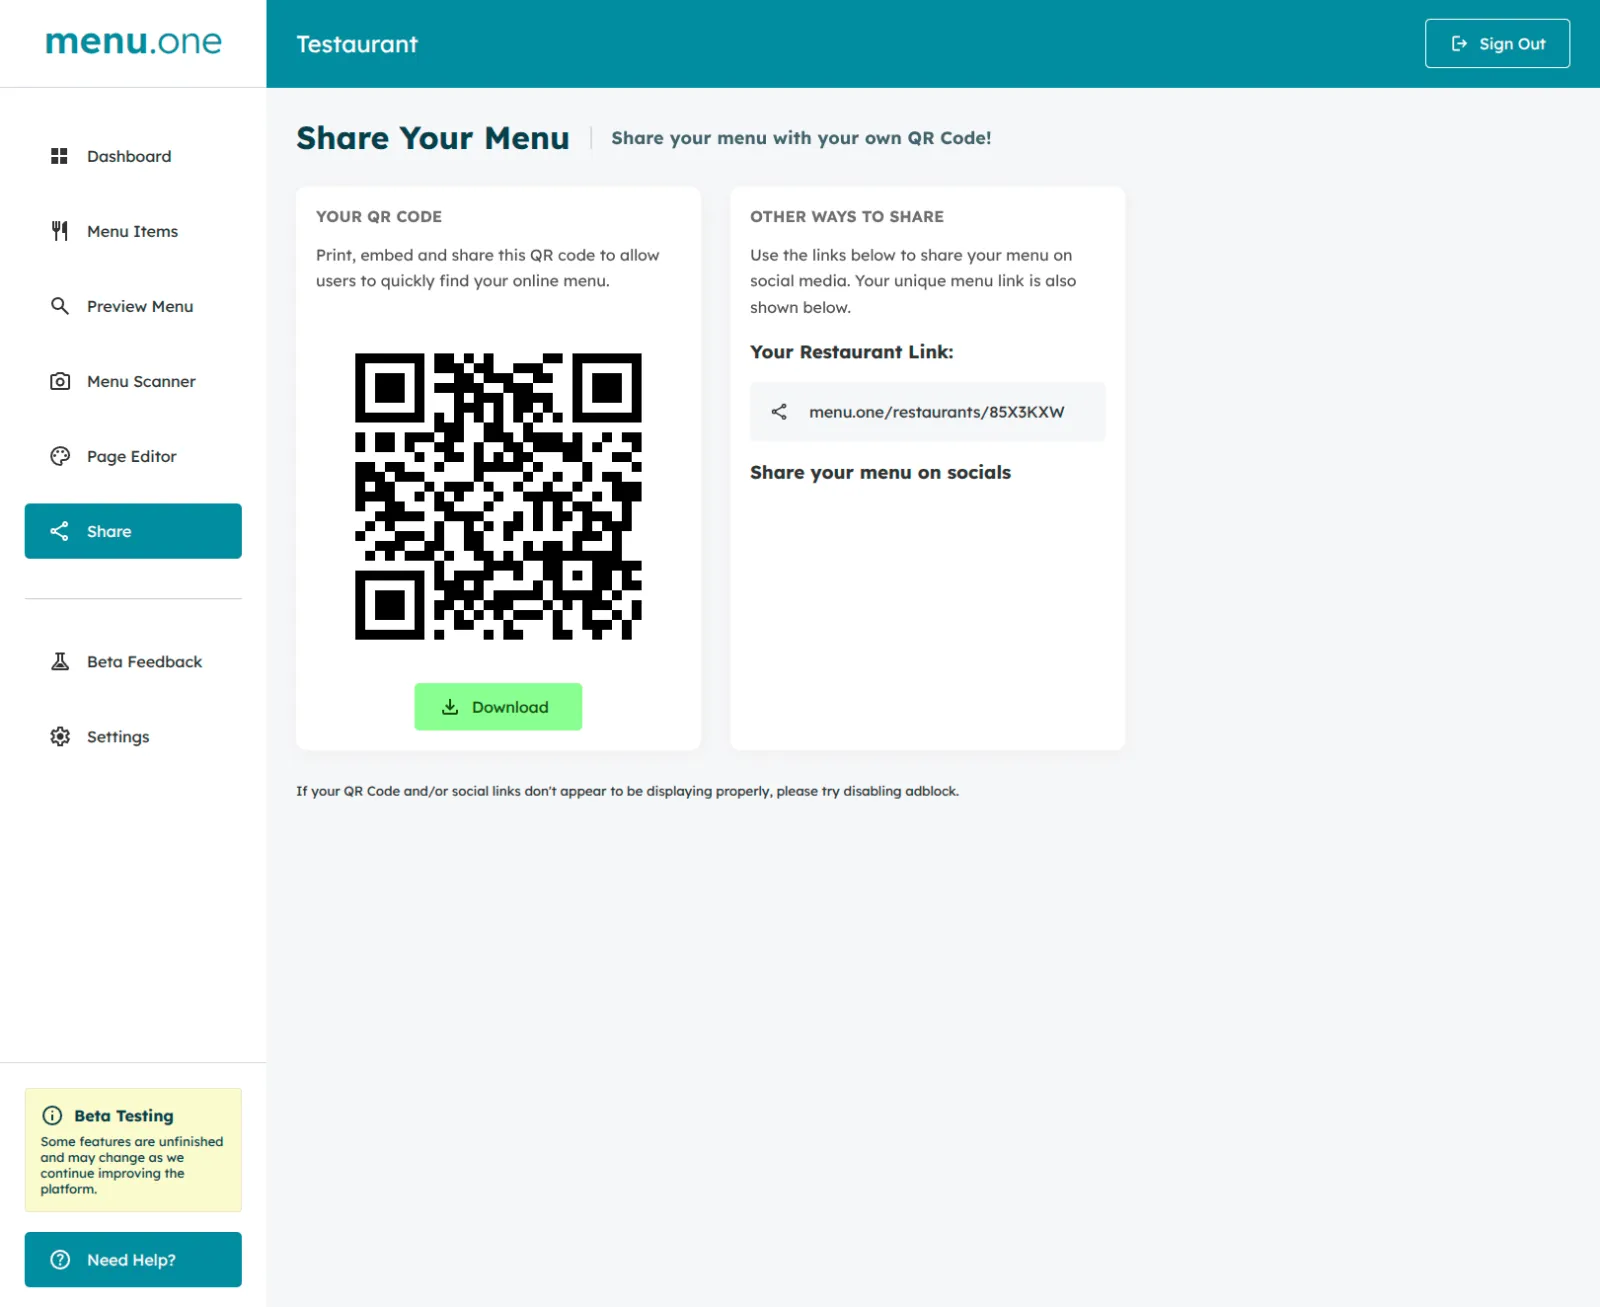Click the Beta Testing info icon
Screen dimensions: 1600x1307
coord(52,1115)
